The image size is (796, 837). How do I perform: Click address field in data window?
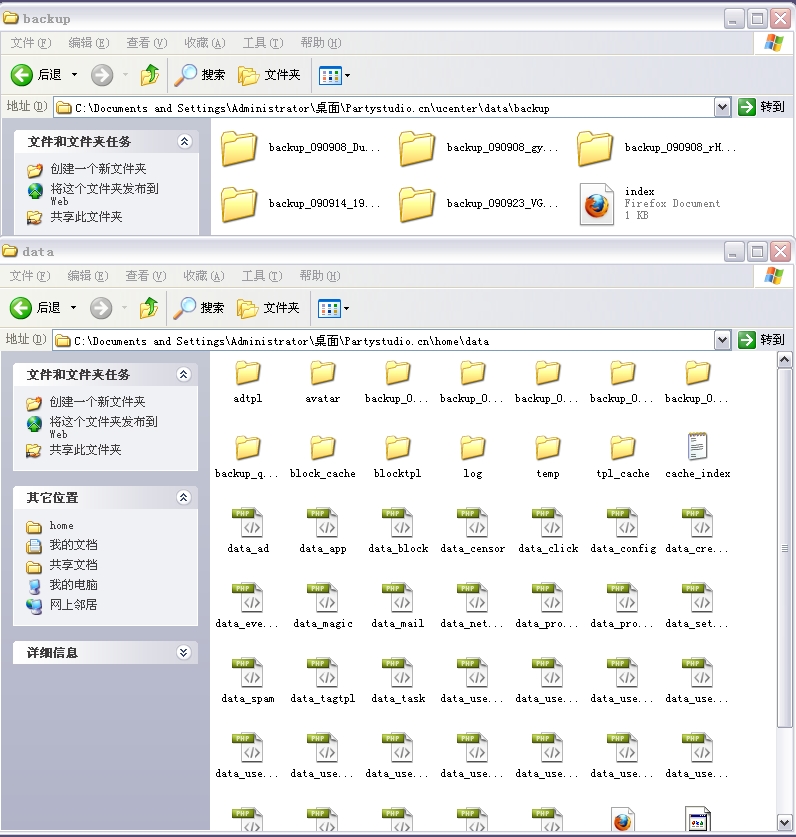[383, 341]
